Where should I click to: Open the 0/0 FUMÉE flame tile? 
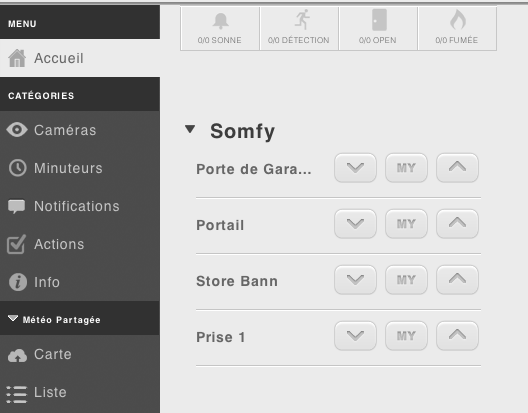tap(457, 29)
